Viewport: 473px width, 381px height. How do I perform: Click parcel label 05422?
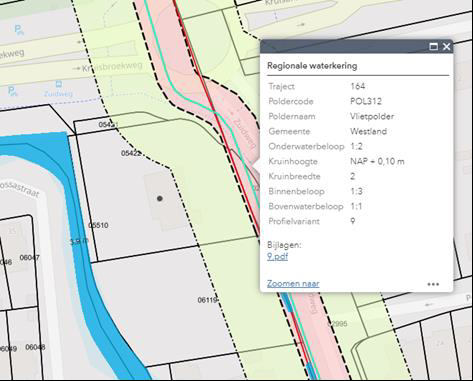(x=131, y=153)
